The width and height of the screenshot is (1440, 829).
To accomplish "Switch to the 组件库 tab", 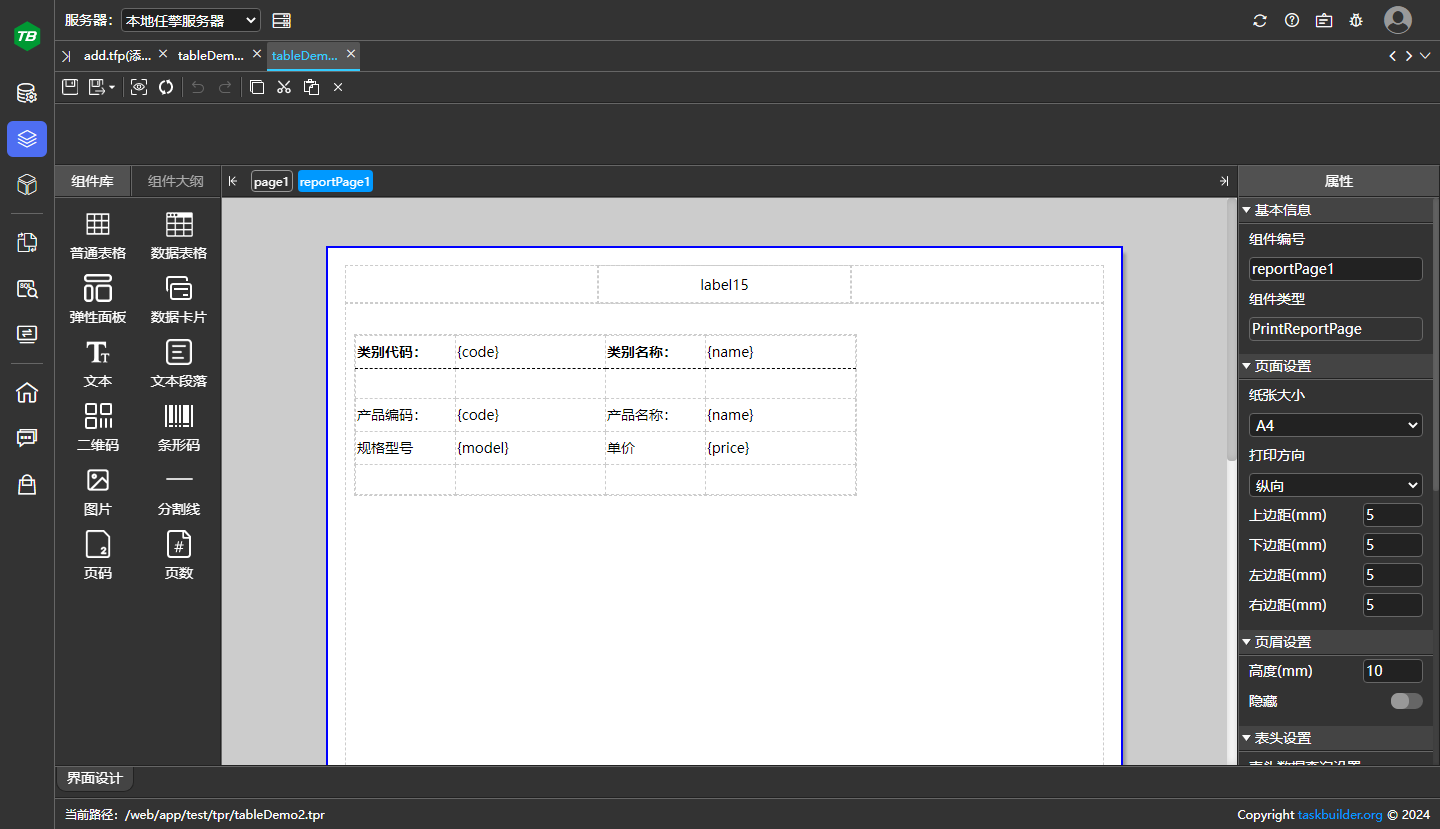I will click(93, 181).
